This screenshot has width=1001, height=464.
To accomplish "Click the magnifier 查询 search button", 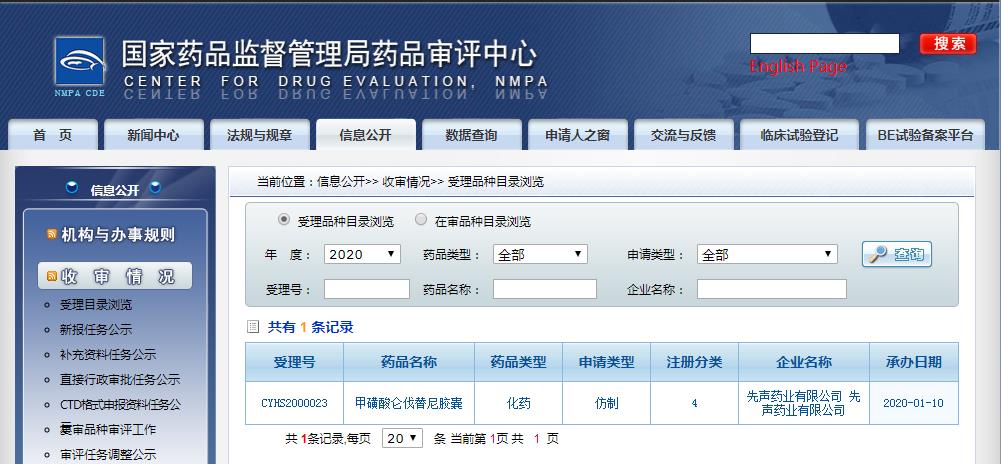I will pos(896,254).
